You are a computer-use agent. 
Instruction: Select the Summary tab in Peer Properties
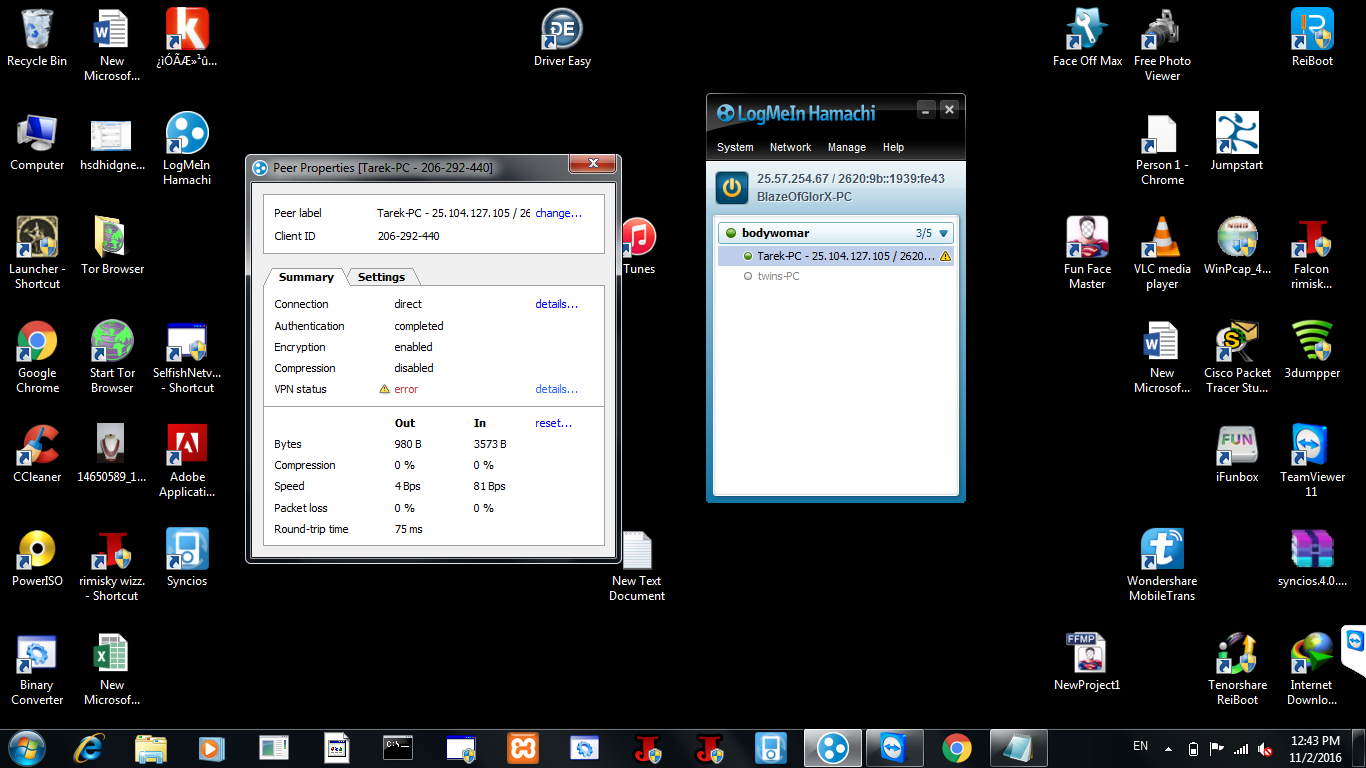(x=306, y=277)
